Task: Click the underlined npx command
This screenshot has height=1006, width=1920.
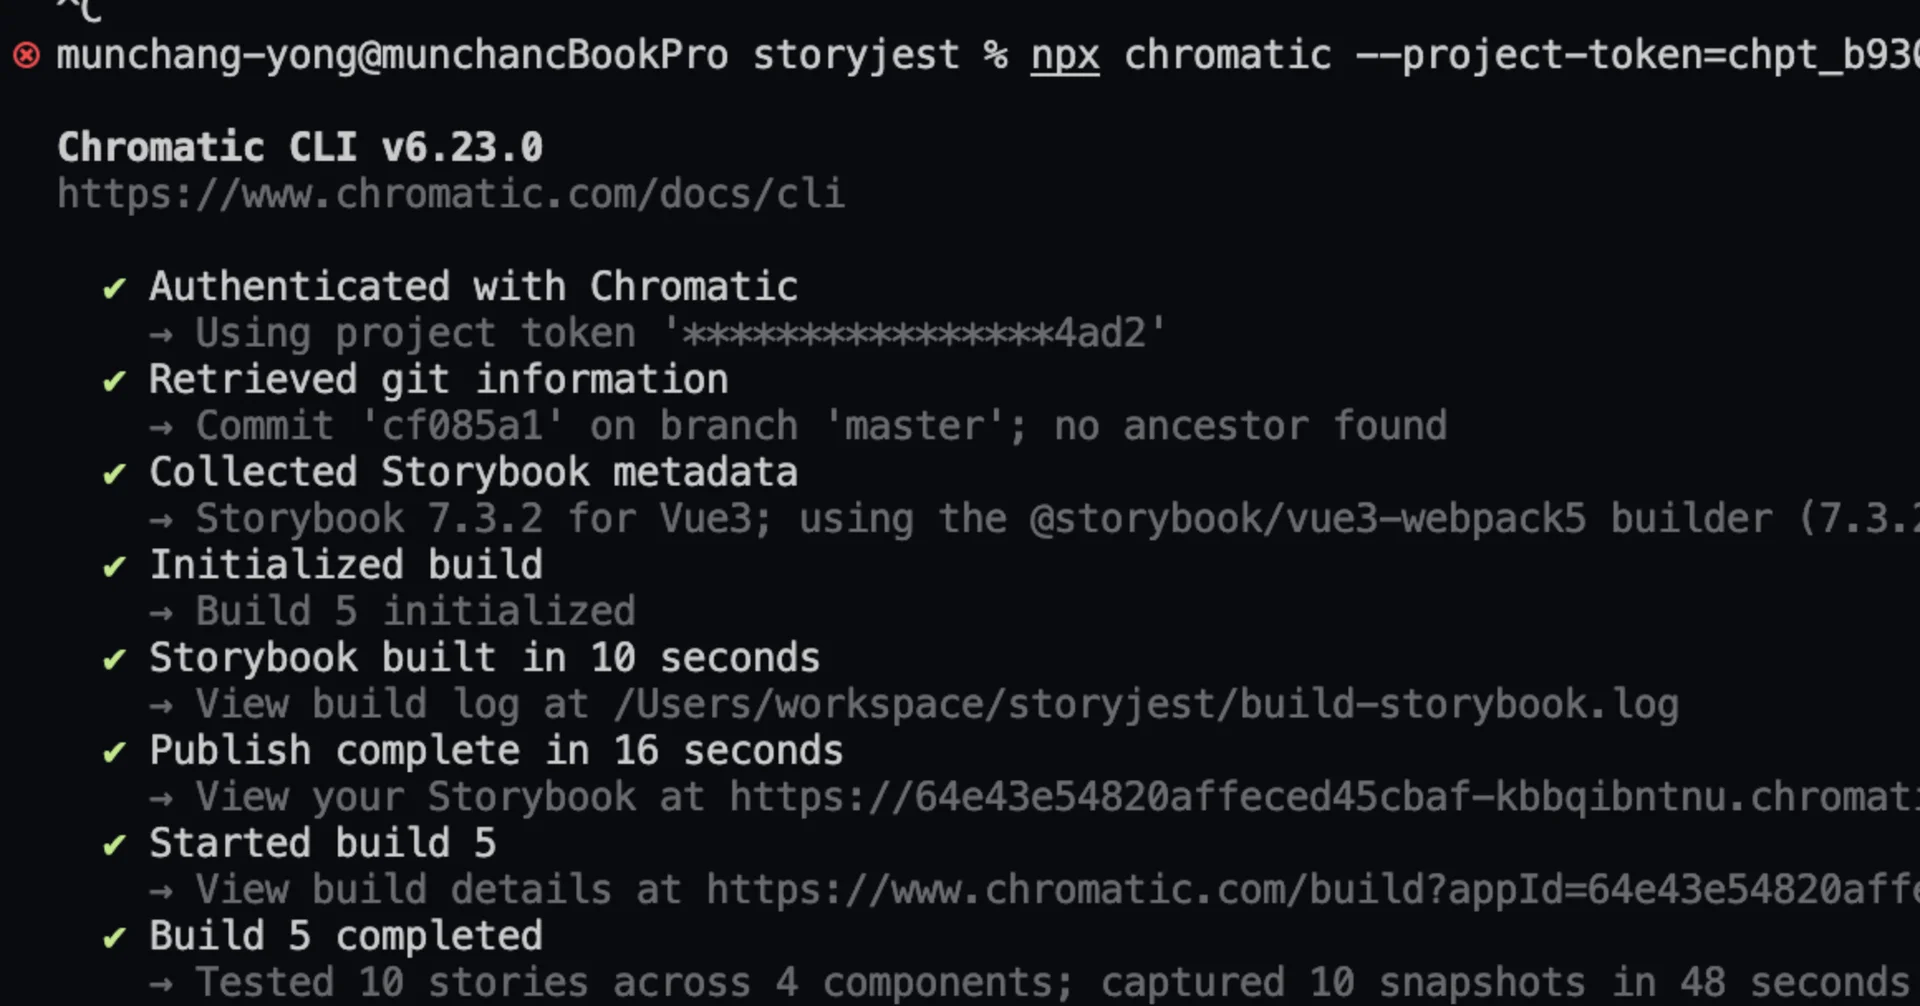Action: (x=1065, y=55)
